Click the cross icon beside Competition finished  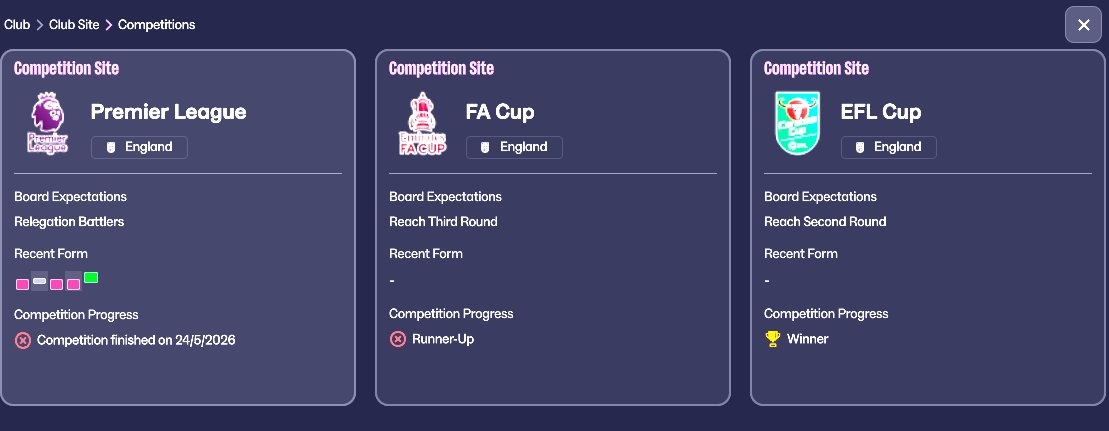pyautogui.click(x=23, y=340)
